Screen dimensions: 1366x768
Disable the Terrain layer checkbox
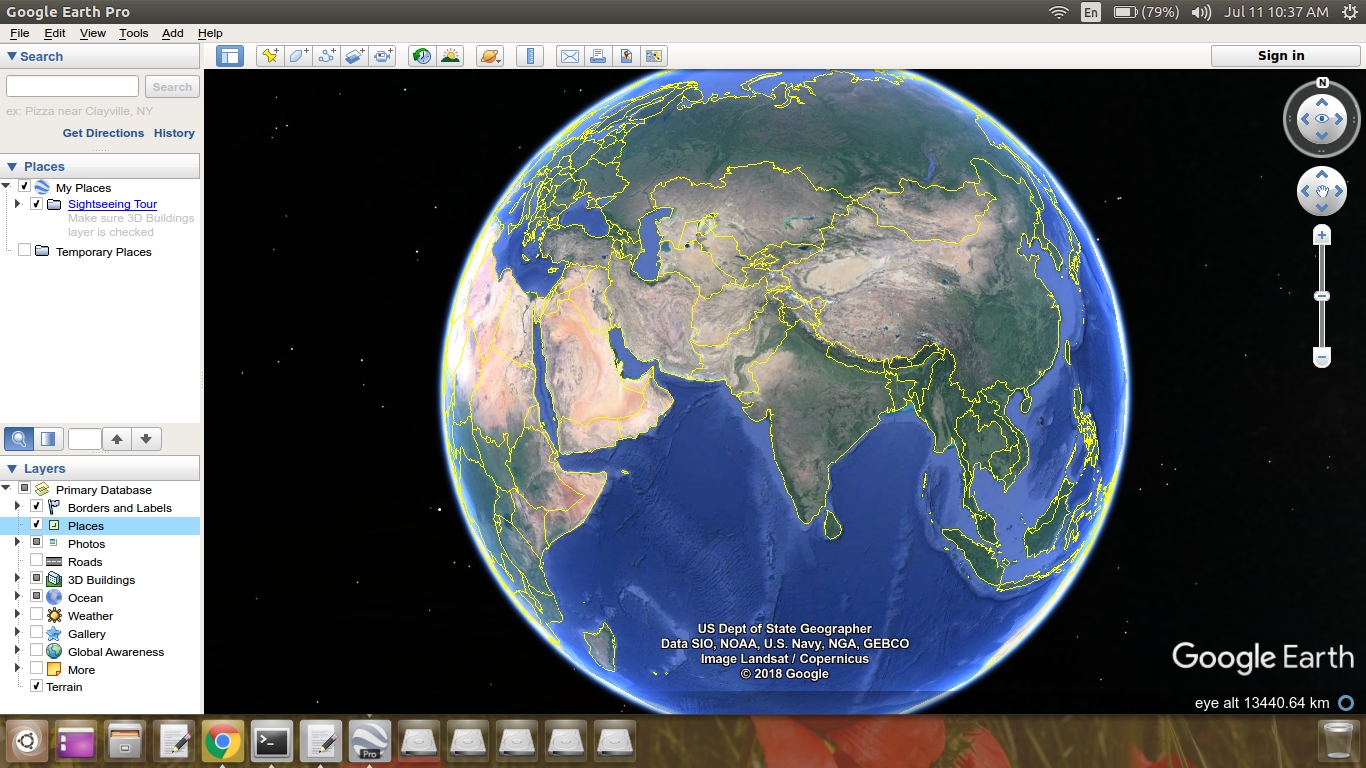37,686
